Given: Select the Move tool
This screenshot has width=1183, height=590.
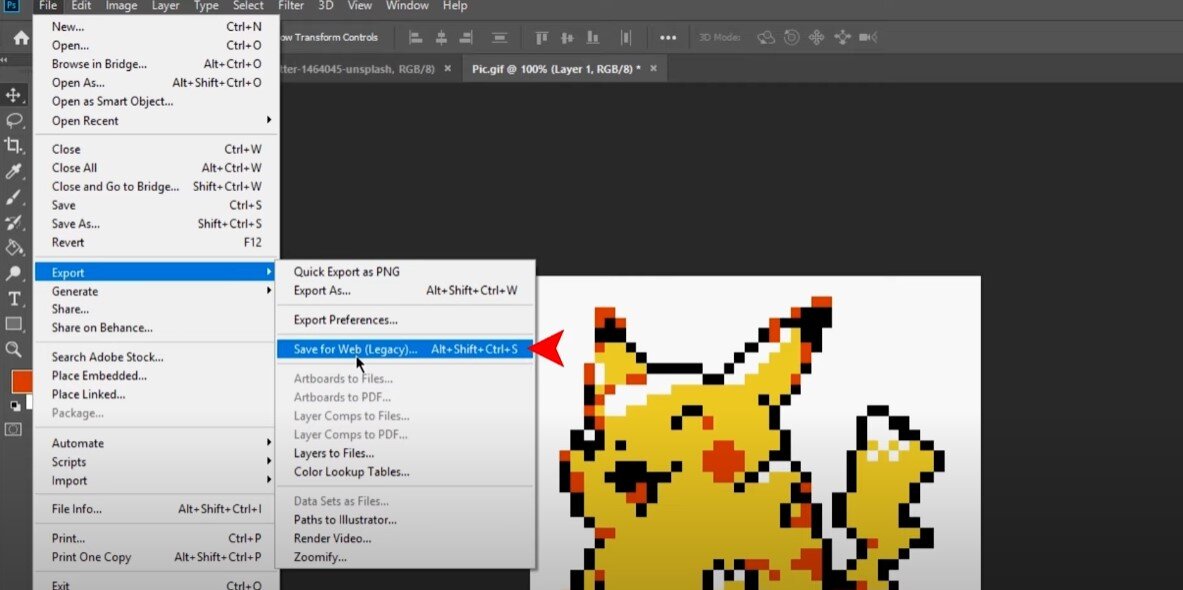Looking at the screenshot, I should [14, 95].
